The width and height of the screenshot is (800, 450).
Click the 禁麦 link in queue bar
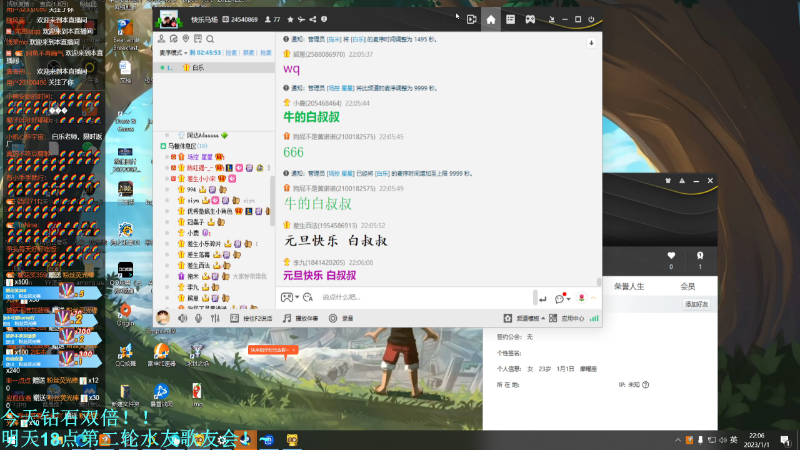coord(248,53)
